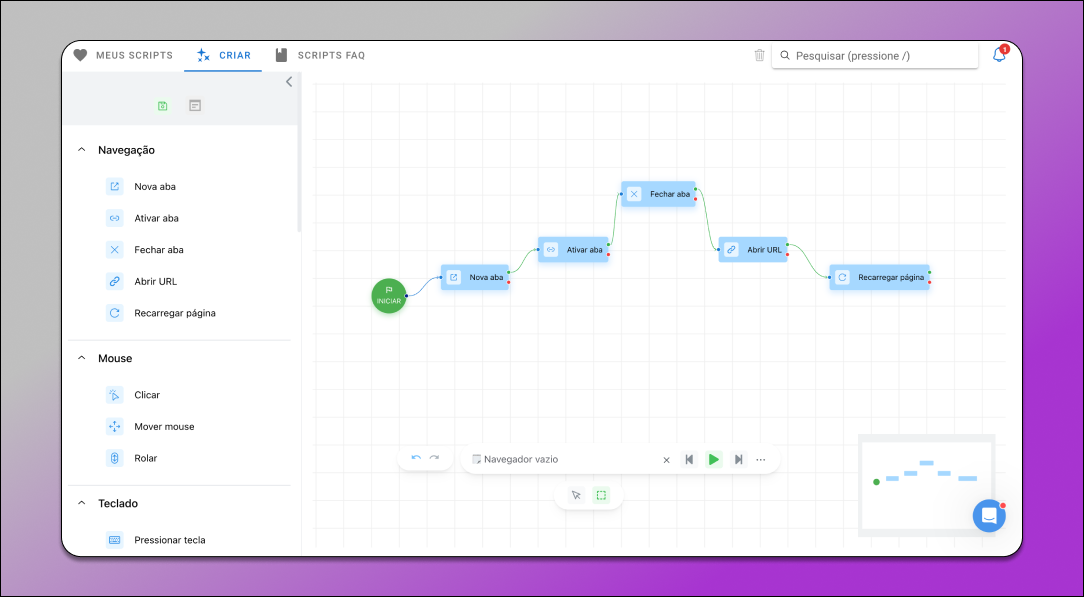This screenshot has width=1084, height=597.
Task: Select Abrir URL in the sidebar
Action: (141, 282)
